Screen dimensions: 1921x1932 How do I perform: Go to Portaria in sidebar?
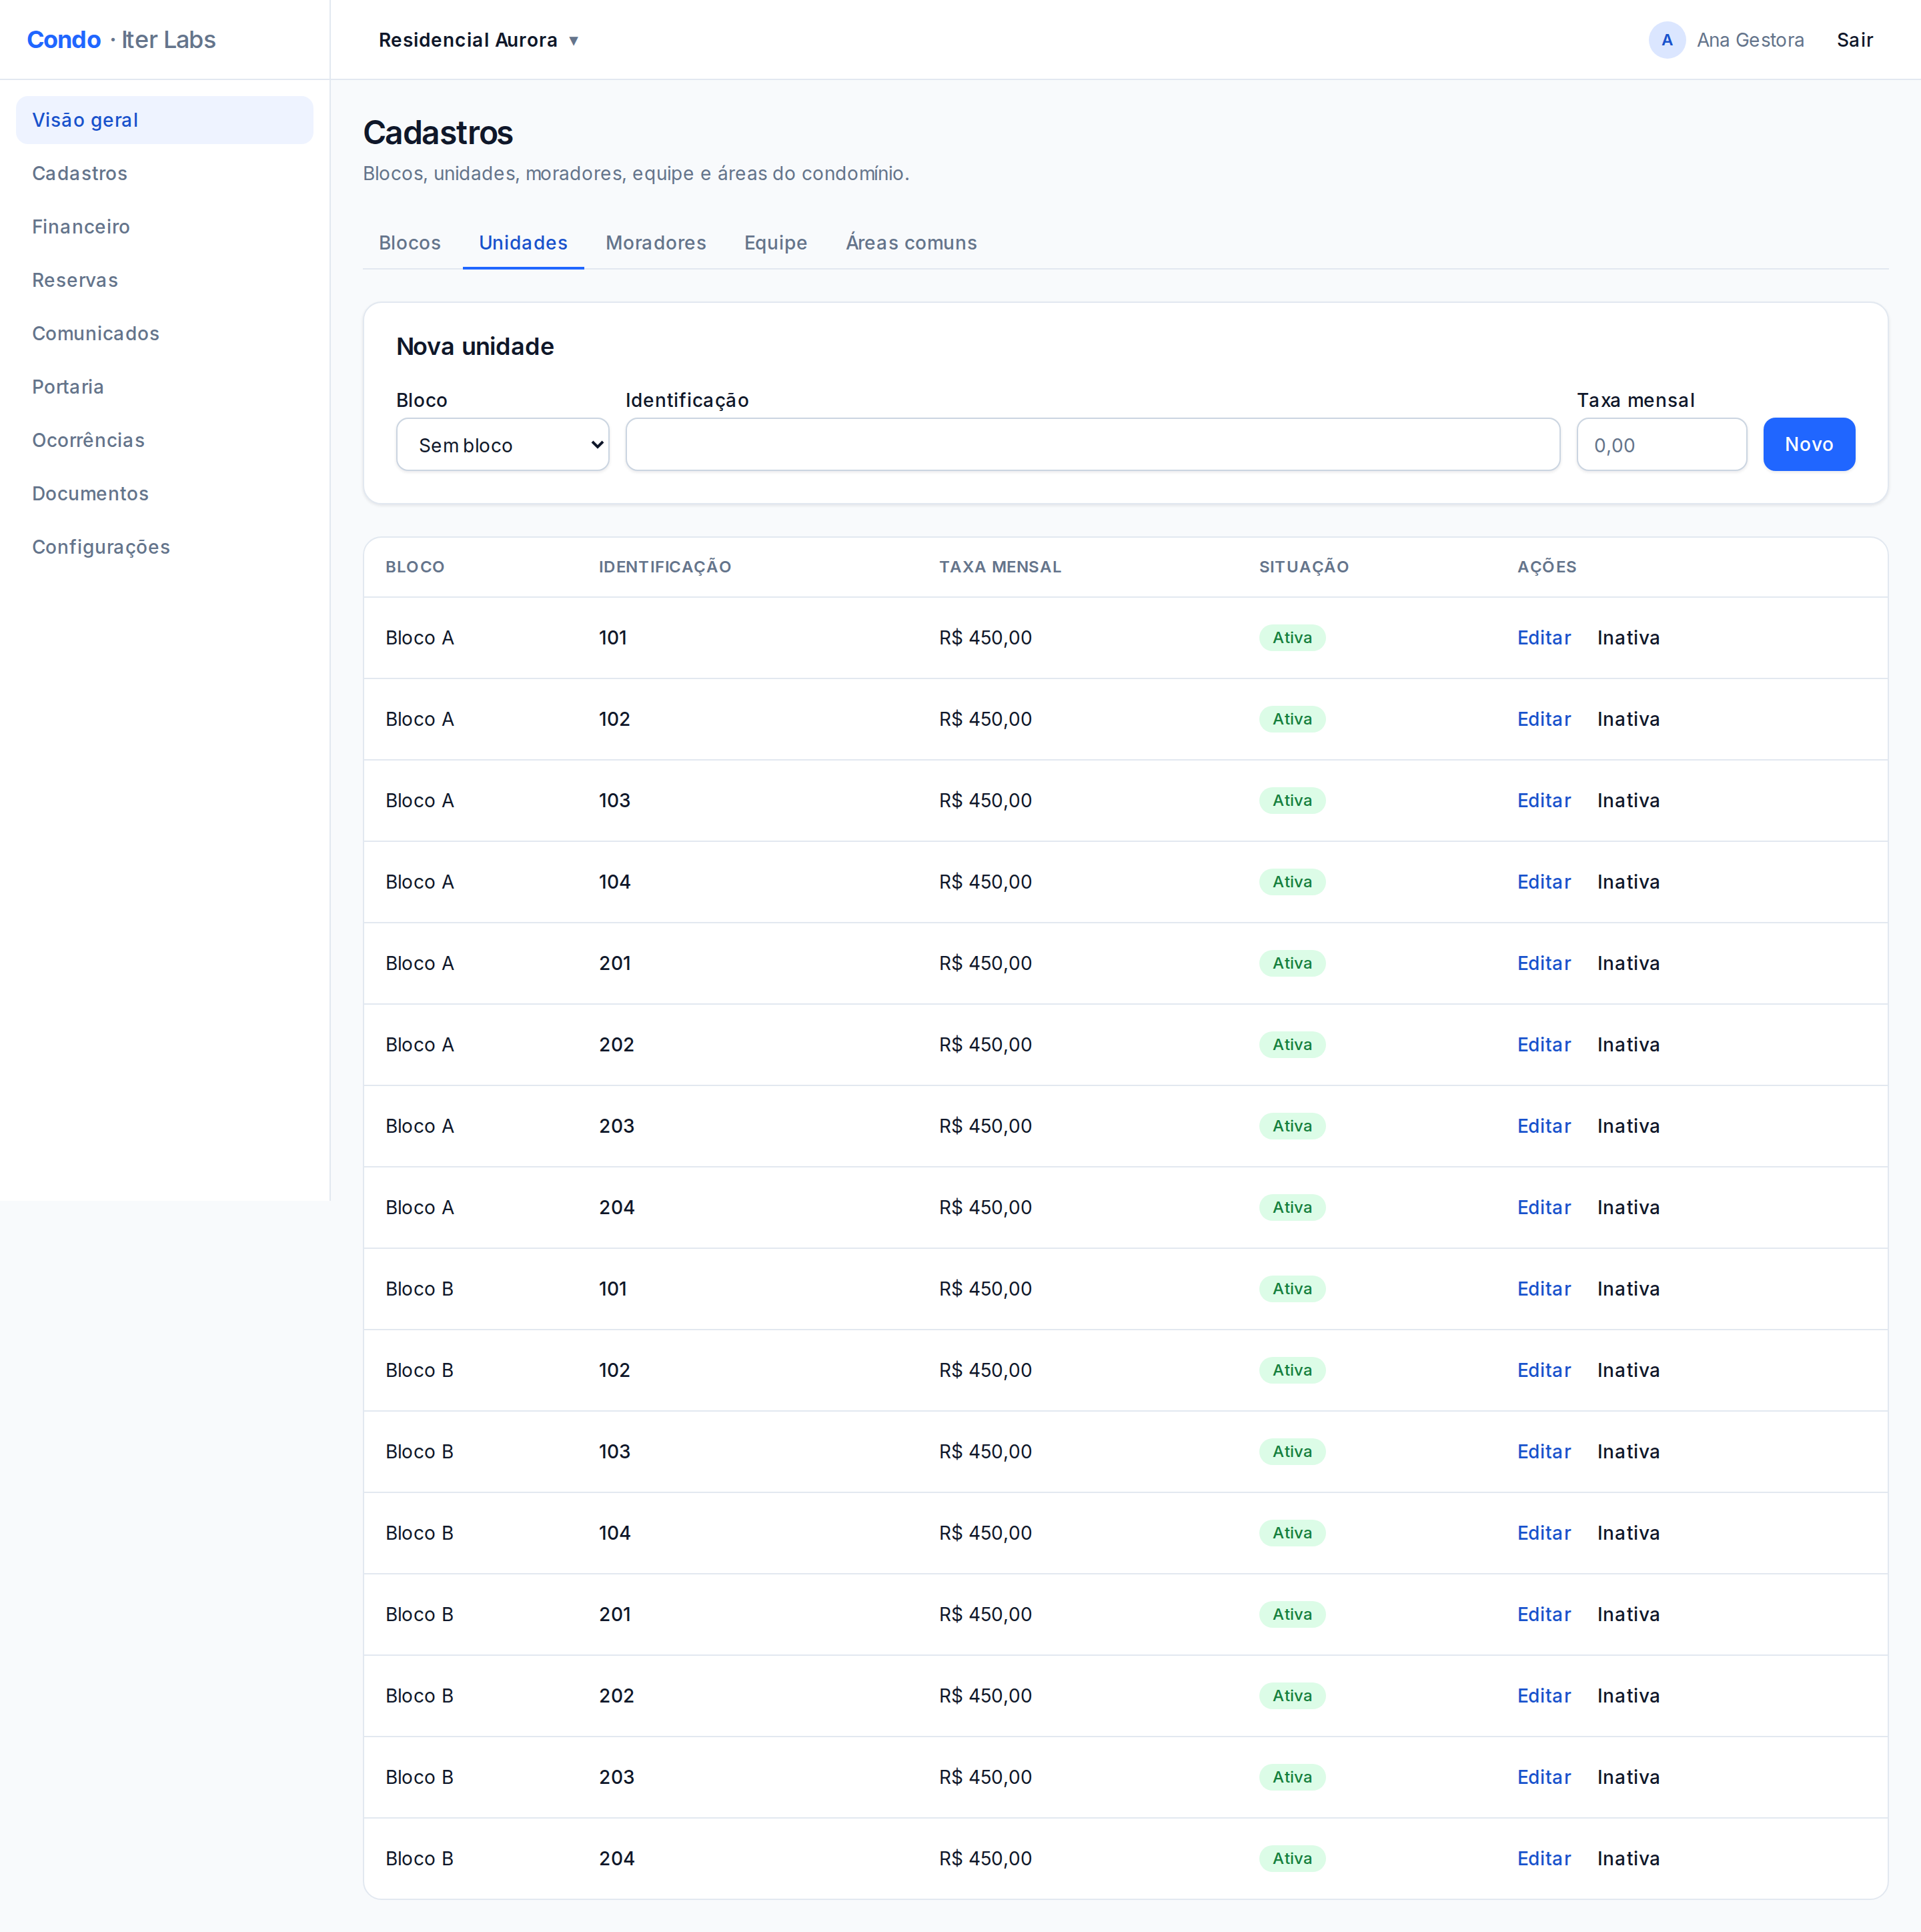[x=164, y=387]
